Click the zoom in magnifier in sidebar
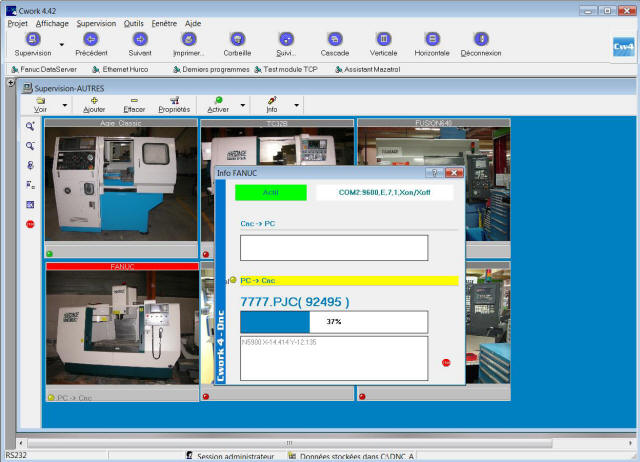The image size is (640, 462). pos(31,126)
